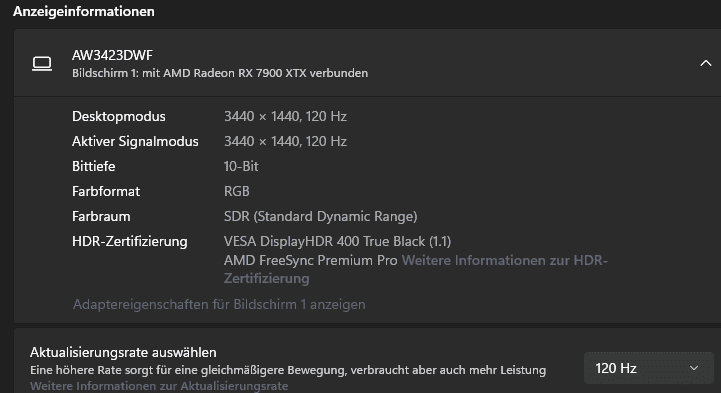This screenshot has height=393, width=721.
Task: Click the Farbraum SDR value text
Action: pos(320,216)
